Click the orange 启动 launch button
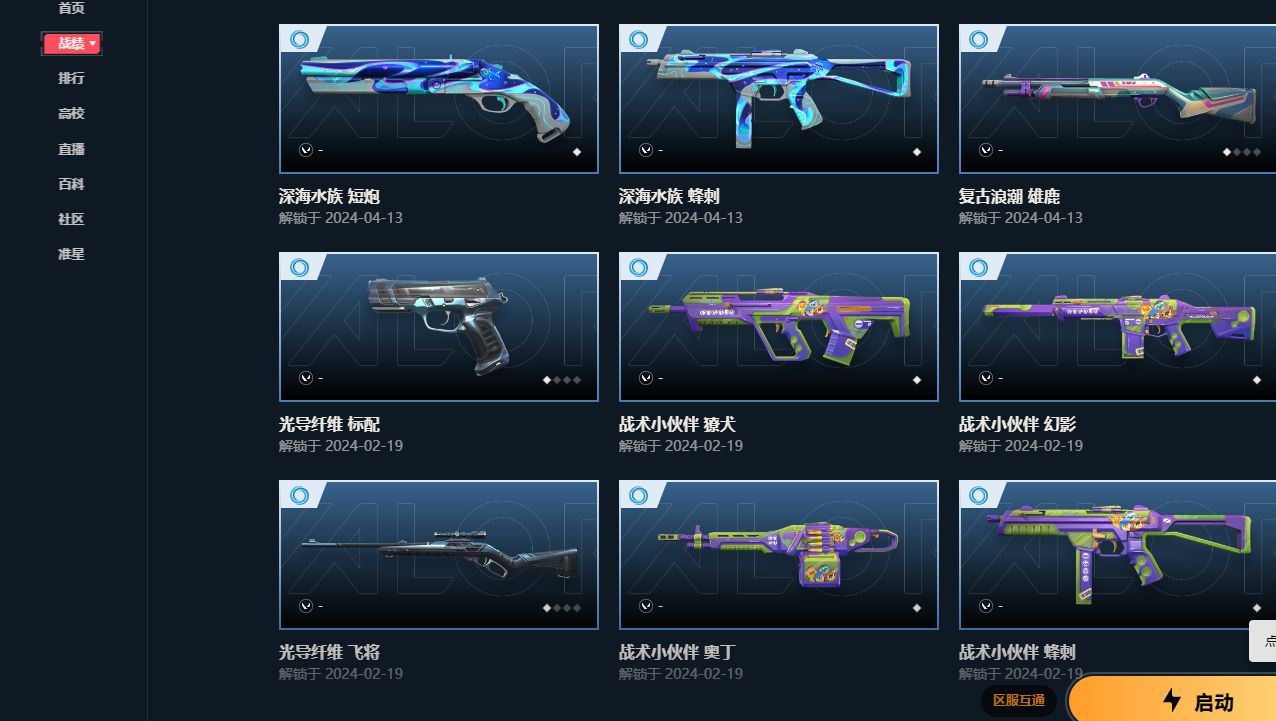 pos(1172,699)
